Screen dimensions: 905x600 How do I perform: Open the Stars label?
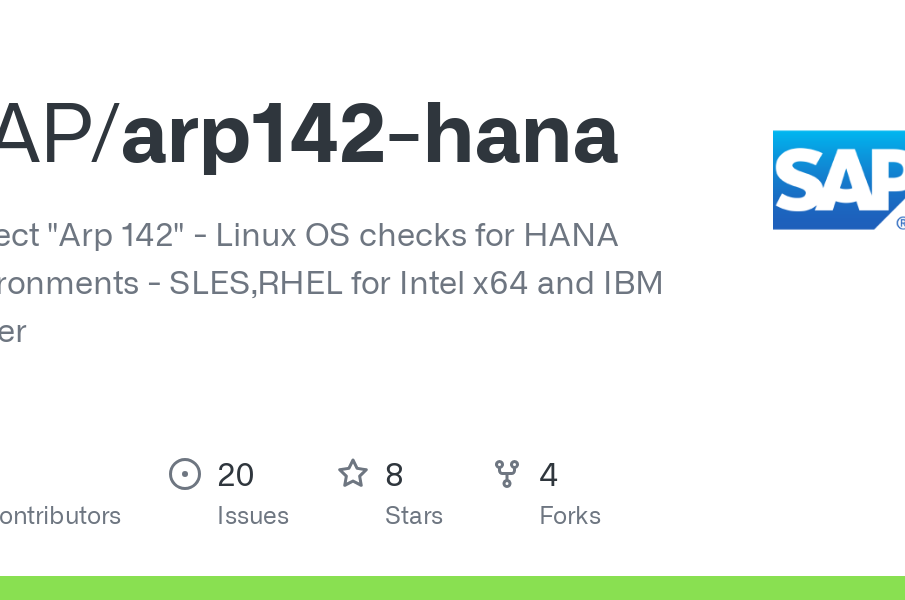[x=414, y=515]
